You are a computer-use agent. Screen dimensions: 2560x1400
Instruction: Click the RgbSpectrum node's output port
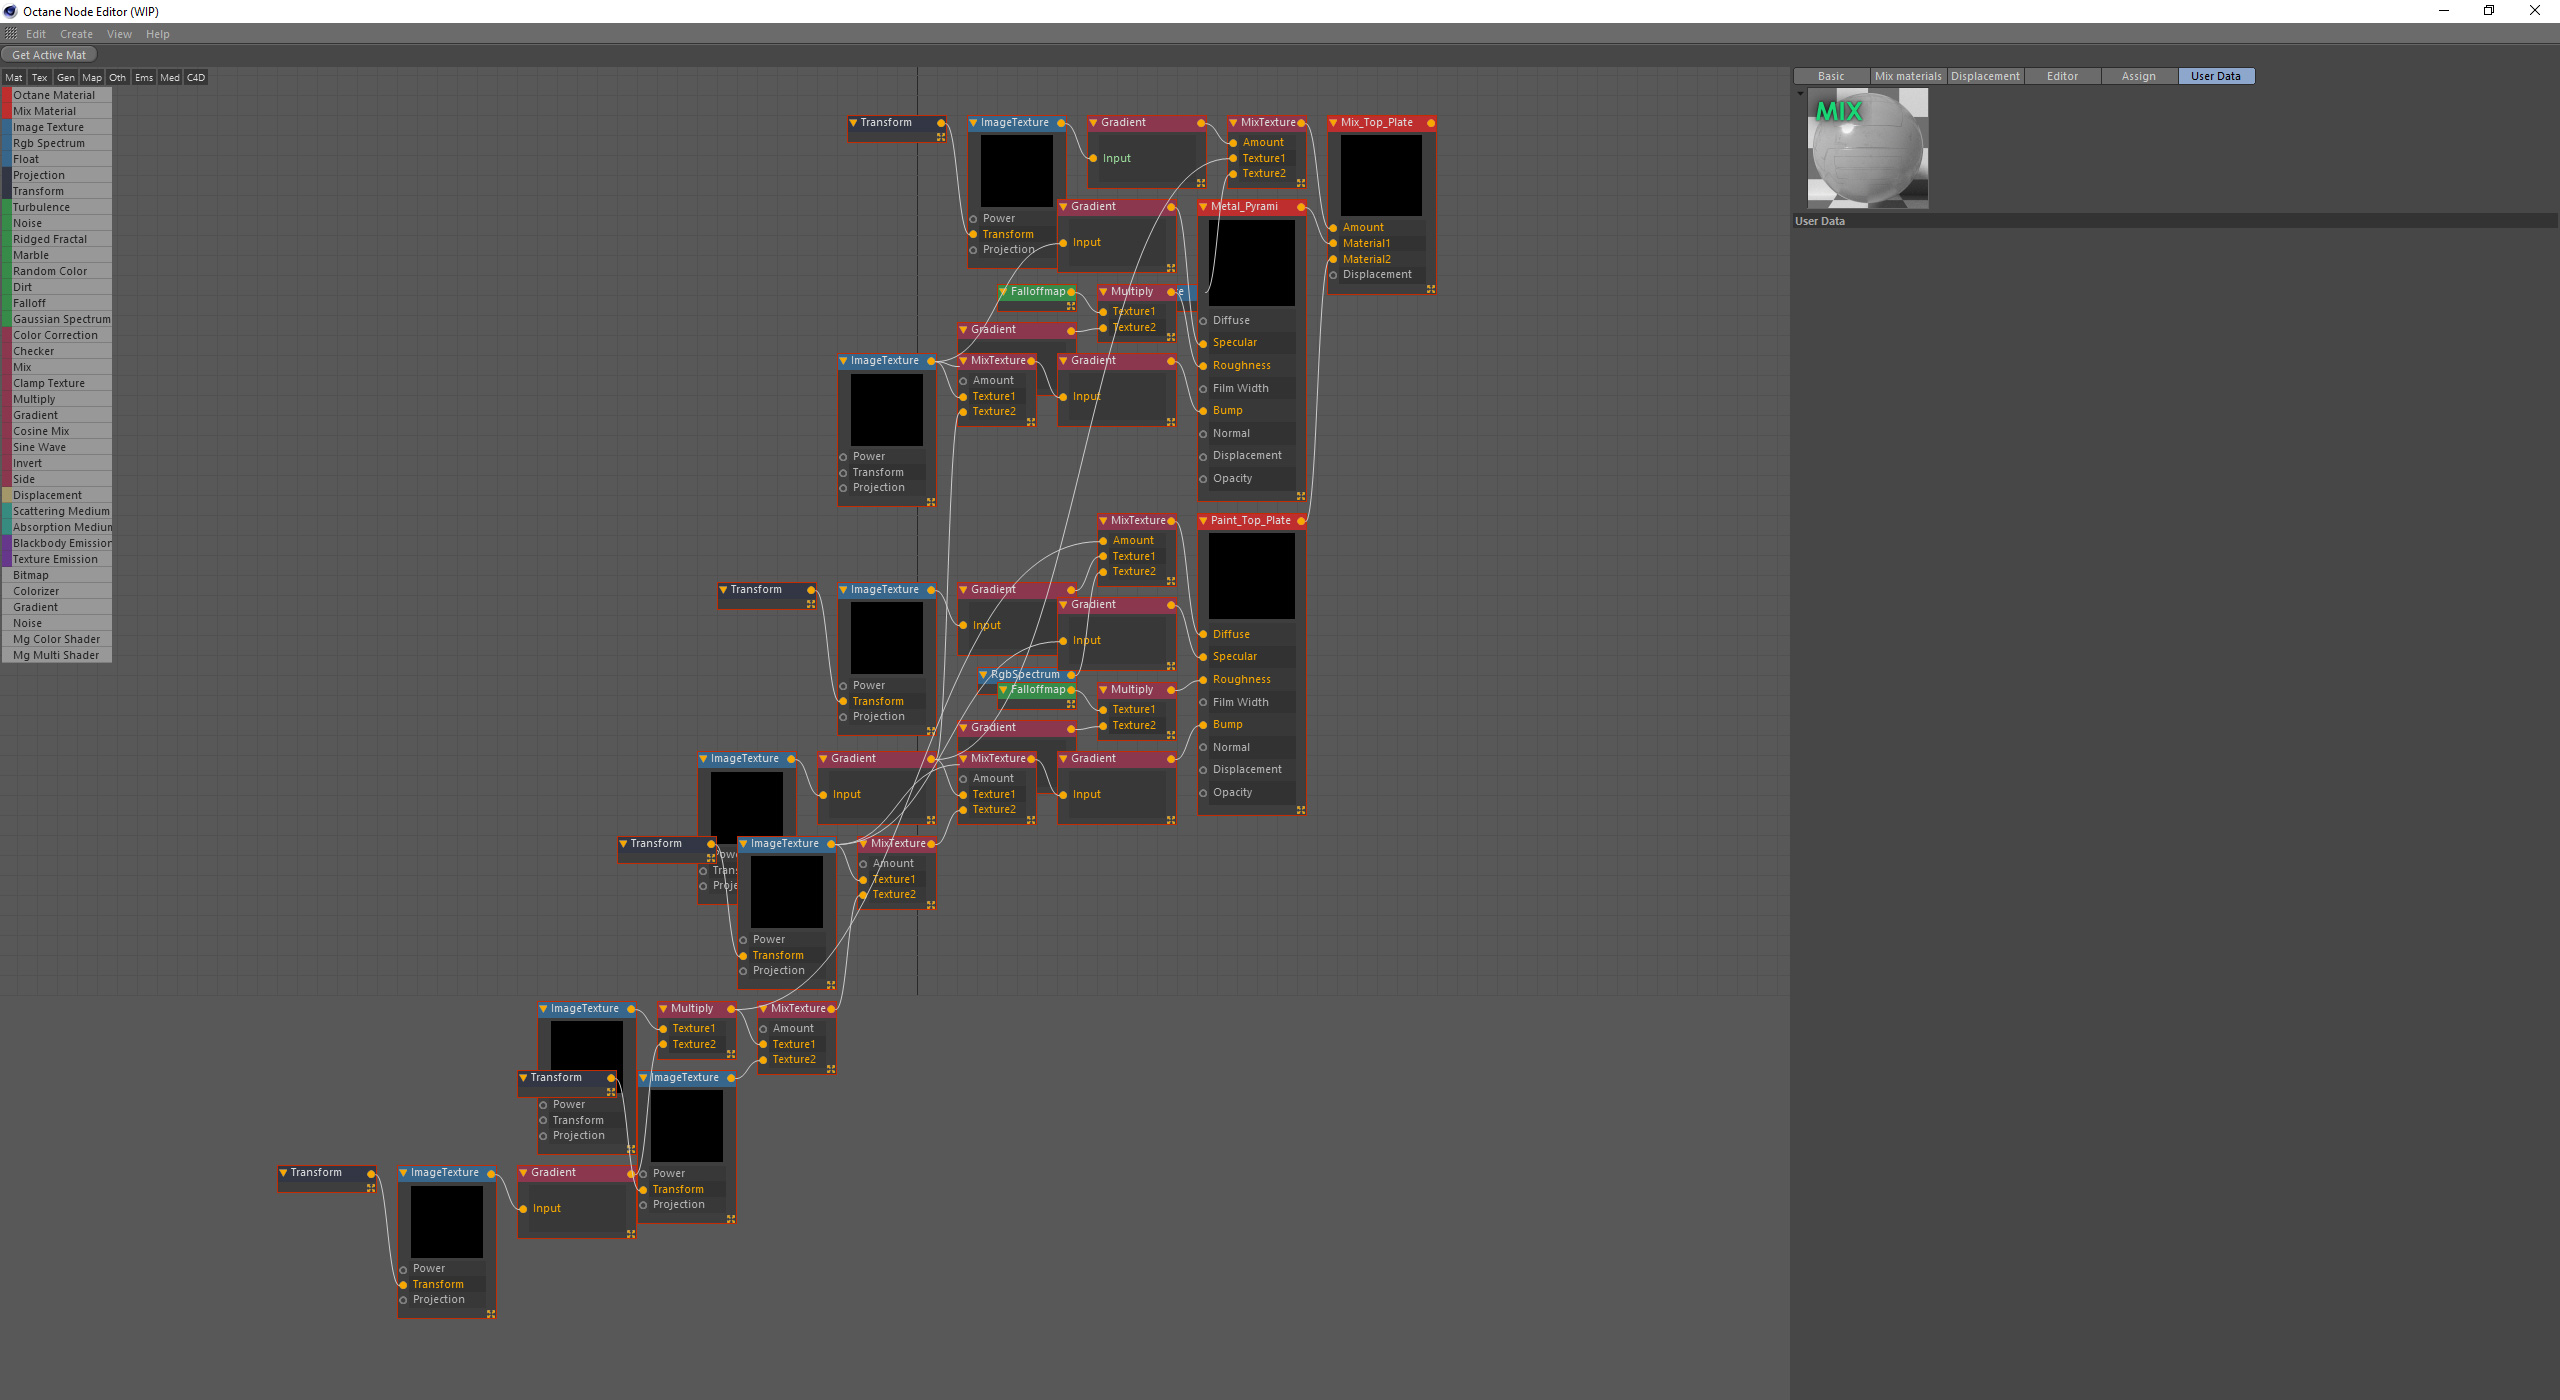click(x=1071, y=675)
